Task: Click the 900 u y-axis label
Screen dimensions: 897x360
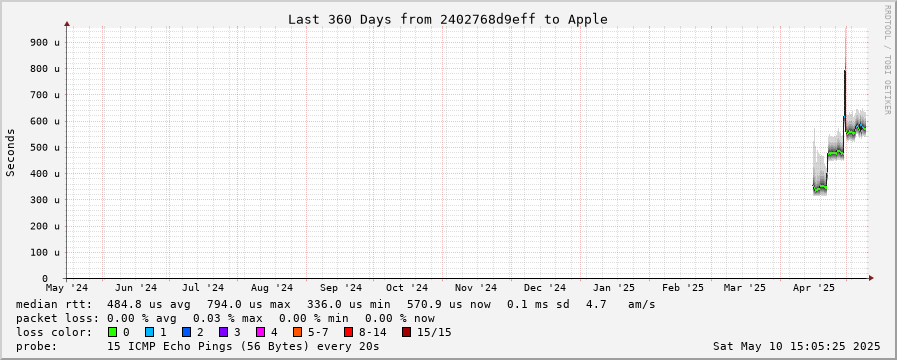Action: tap(49, 42)
